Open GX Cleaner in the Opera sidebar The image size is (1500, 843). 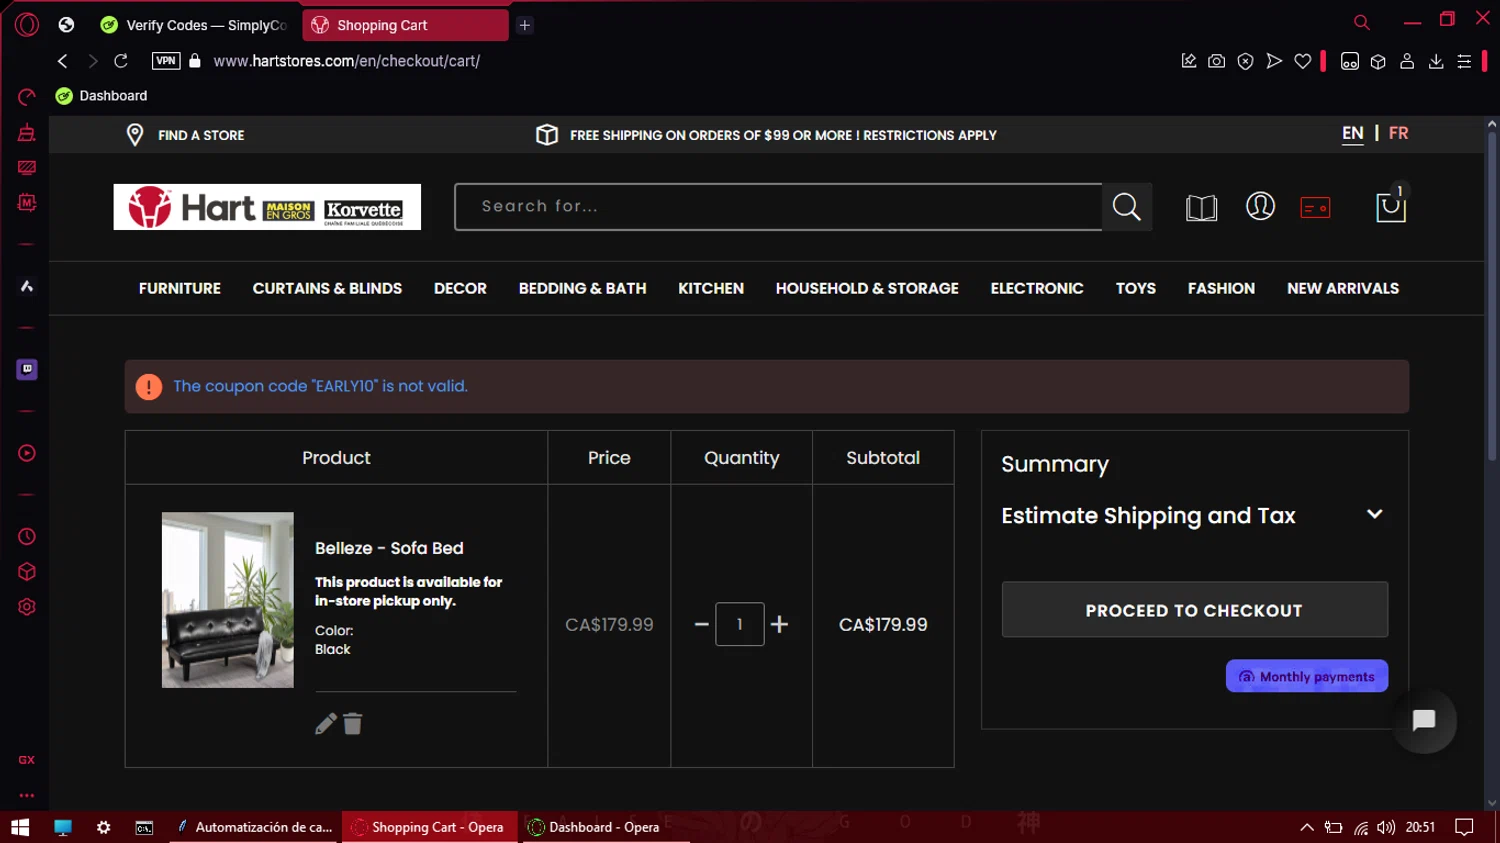(x=27, y=132)
